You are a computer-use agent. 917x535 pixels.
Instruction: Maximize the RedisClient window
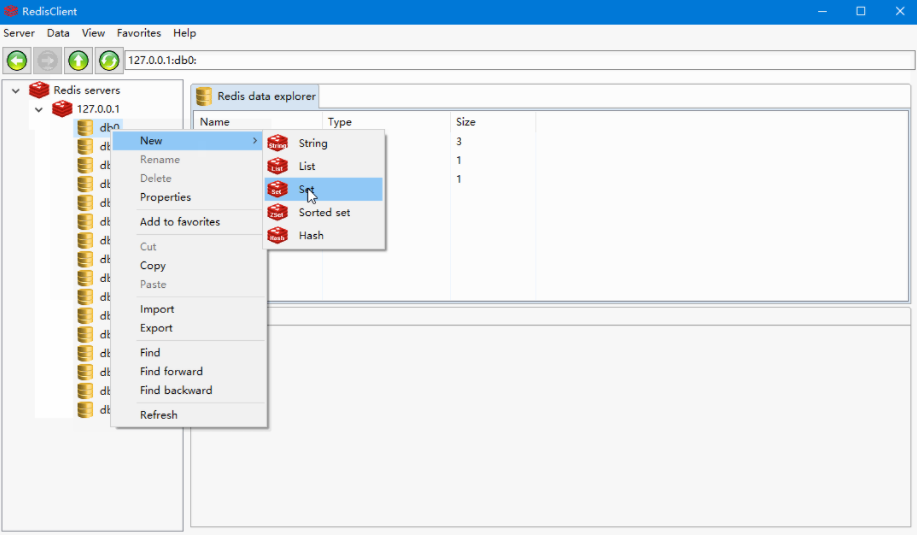pyautogui.click(x=861, y=11)
